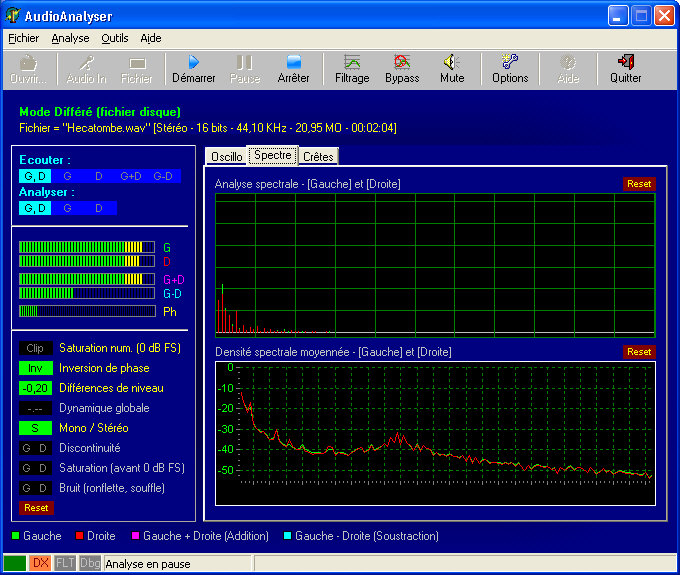The width and height of the screenshot is (680, 575).
Task: Select G+D under Ecouter
Action: (x=131, y=176)
